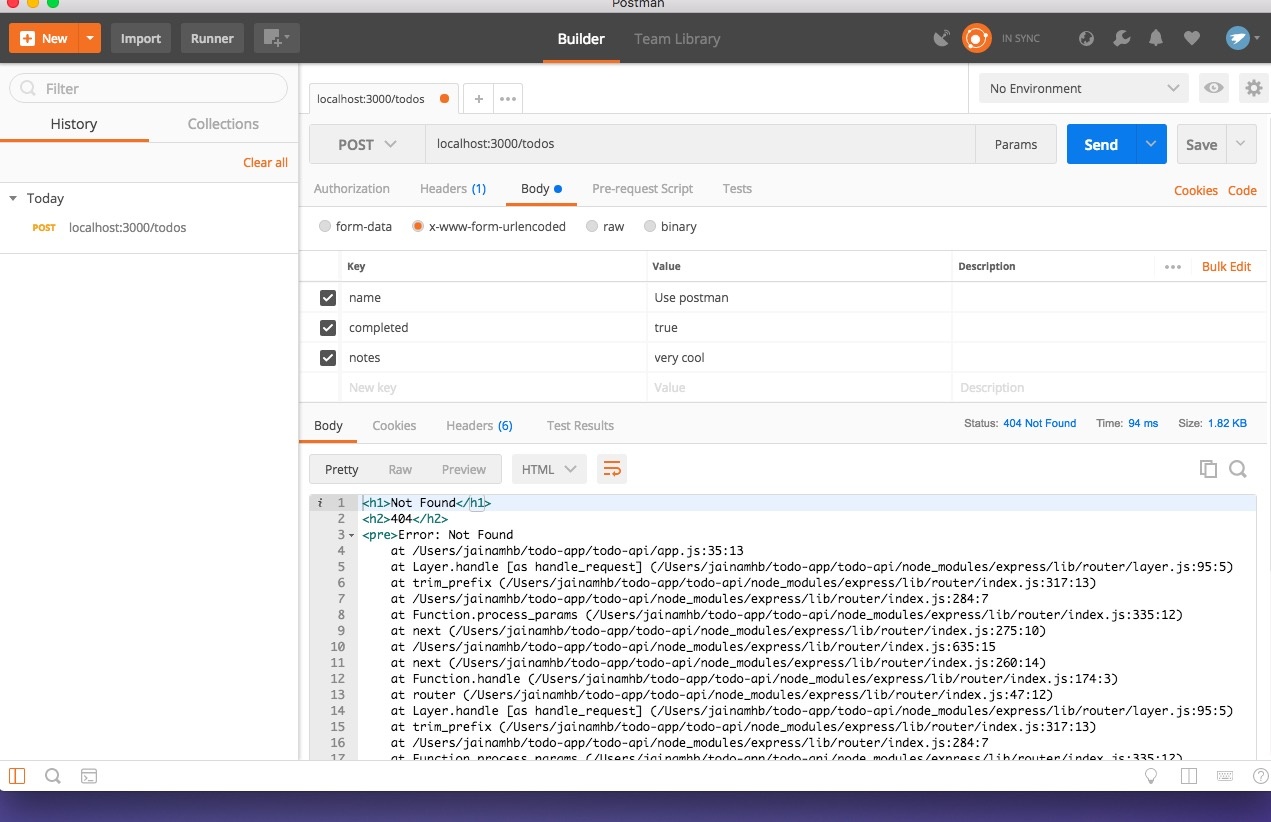This screenshot has height=822, width=1271.
Task: Uncheck the 'completed' parameter checkbox
Action: pyautogui.click(x=328, y=328)
